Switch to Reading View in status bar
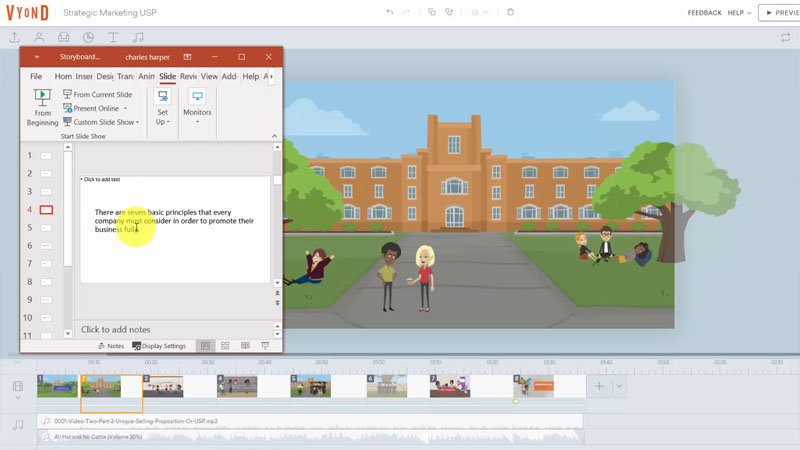The height and width of the screenshot is (450, 800). pos(245,346)
